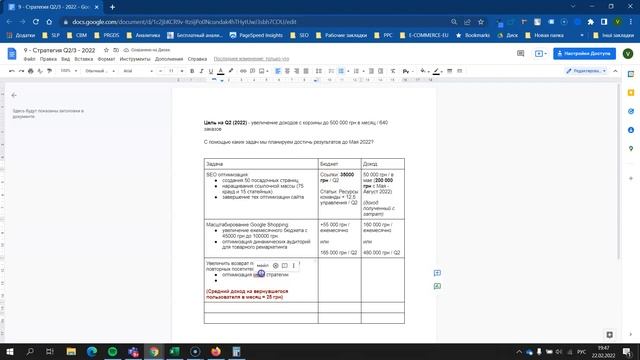This screenshot has height=360, width=640.
Task: Open Keep in the side panel
Action: point(631,93)
